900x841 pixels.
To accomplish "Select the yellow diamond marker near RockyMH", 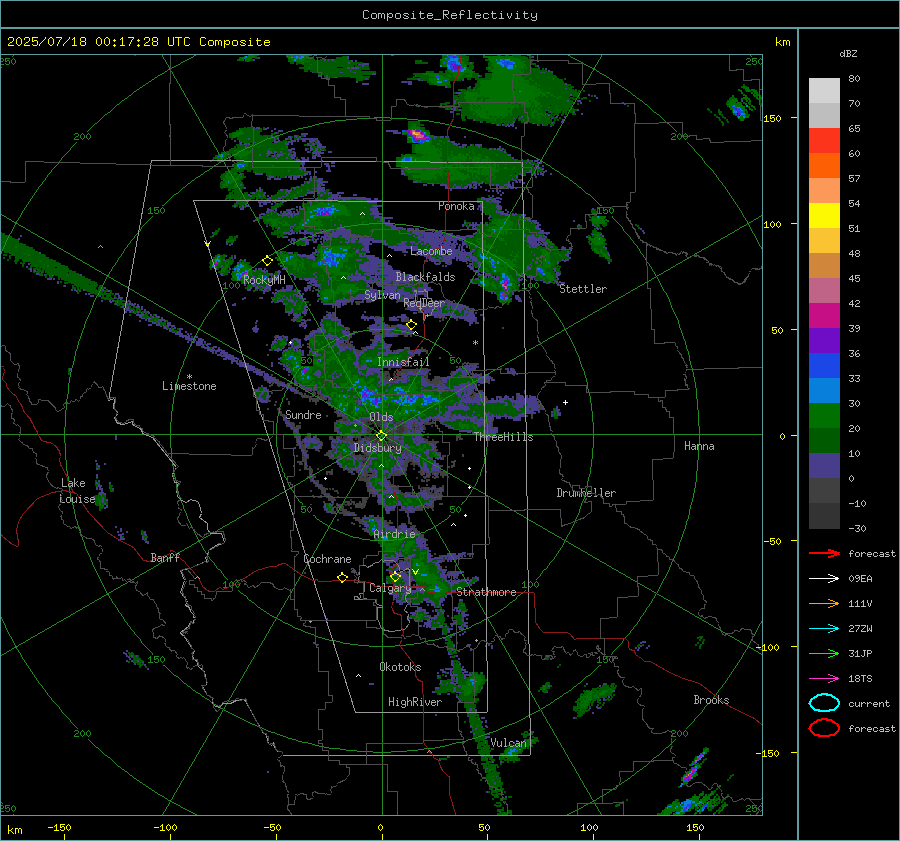I will 267,261.
